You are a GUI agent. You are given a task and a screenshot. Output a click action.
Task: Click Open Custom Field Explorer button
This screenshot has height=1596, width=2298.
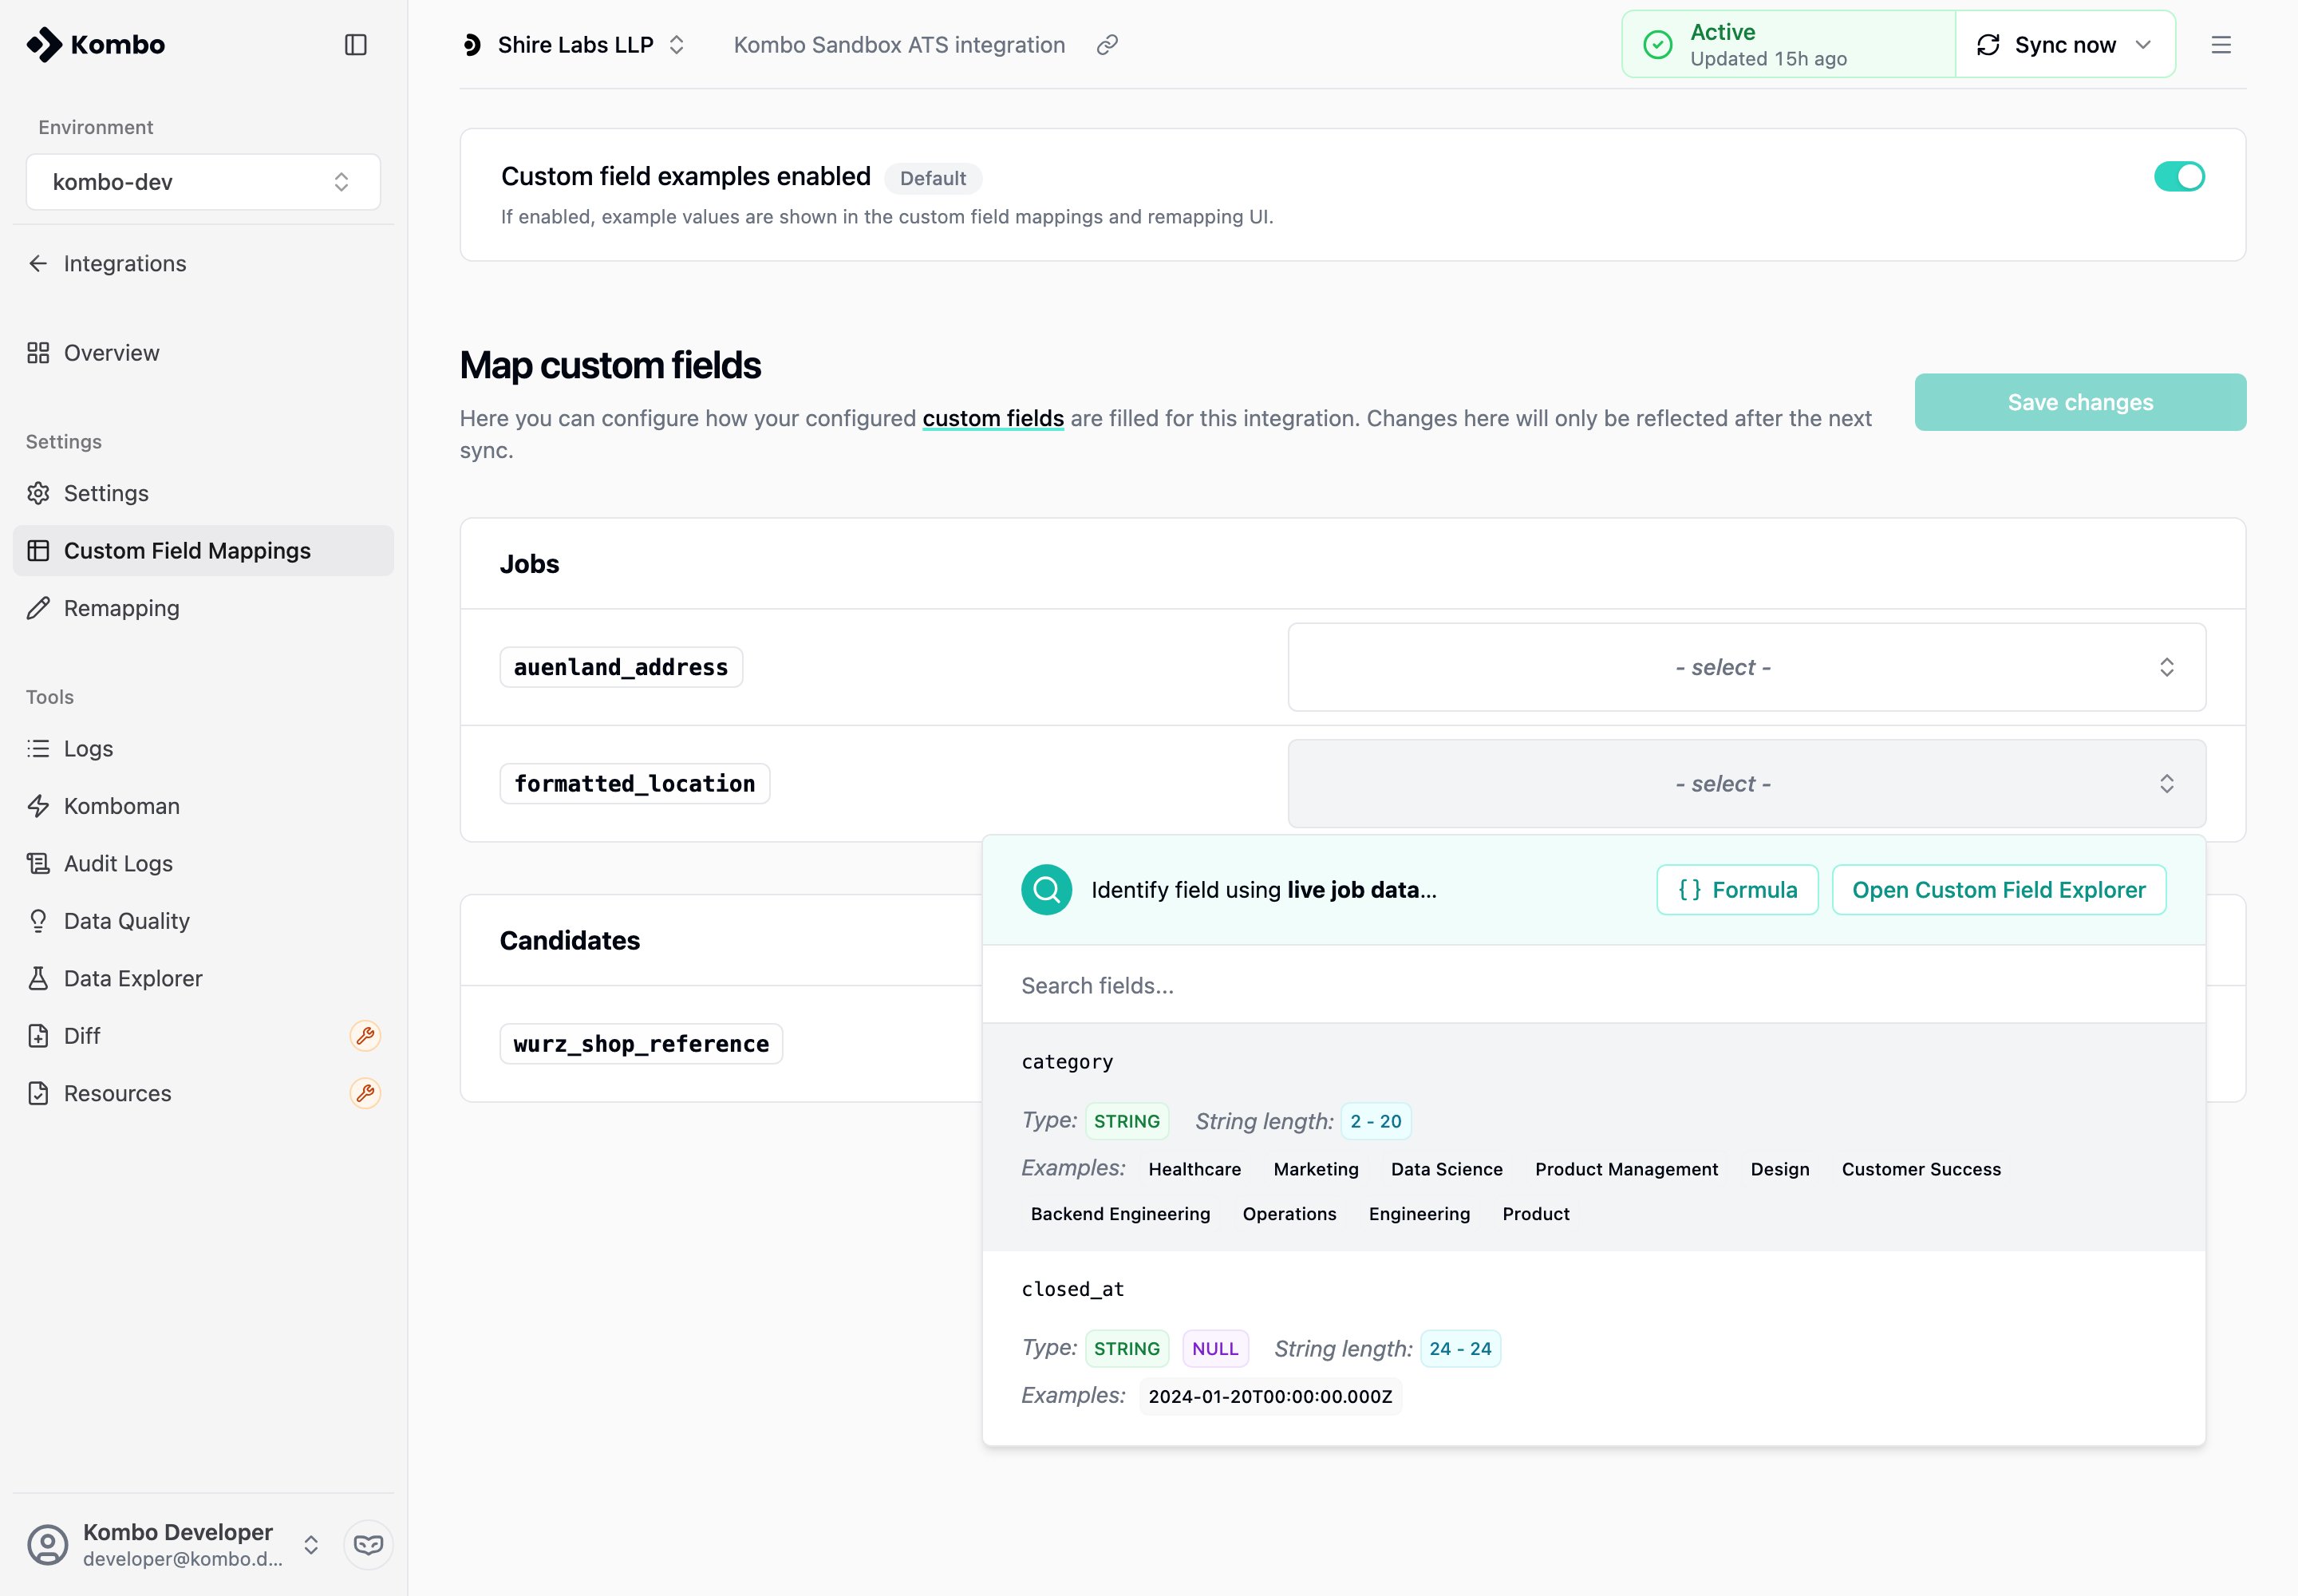tap(1999, 890)
